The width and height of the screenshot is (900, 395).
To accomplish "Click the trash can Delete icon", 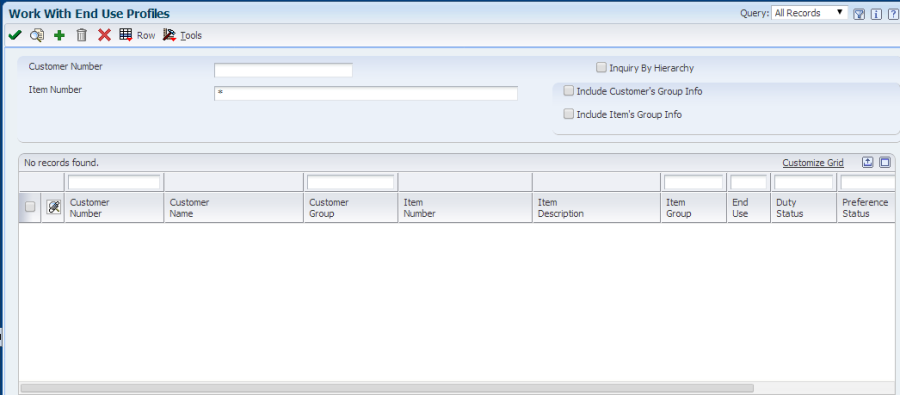I will pyautogui.click(x=82, y=36).
